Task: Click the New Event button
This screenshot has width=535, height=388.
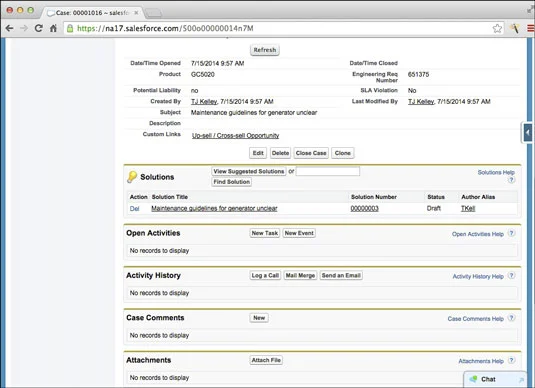Action: click(x=299, y=233)
